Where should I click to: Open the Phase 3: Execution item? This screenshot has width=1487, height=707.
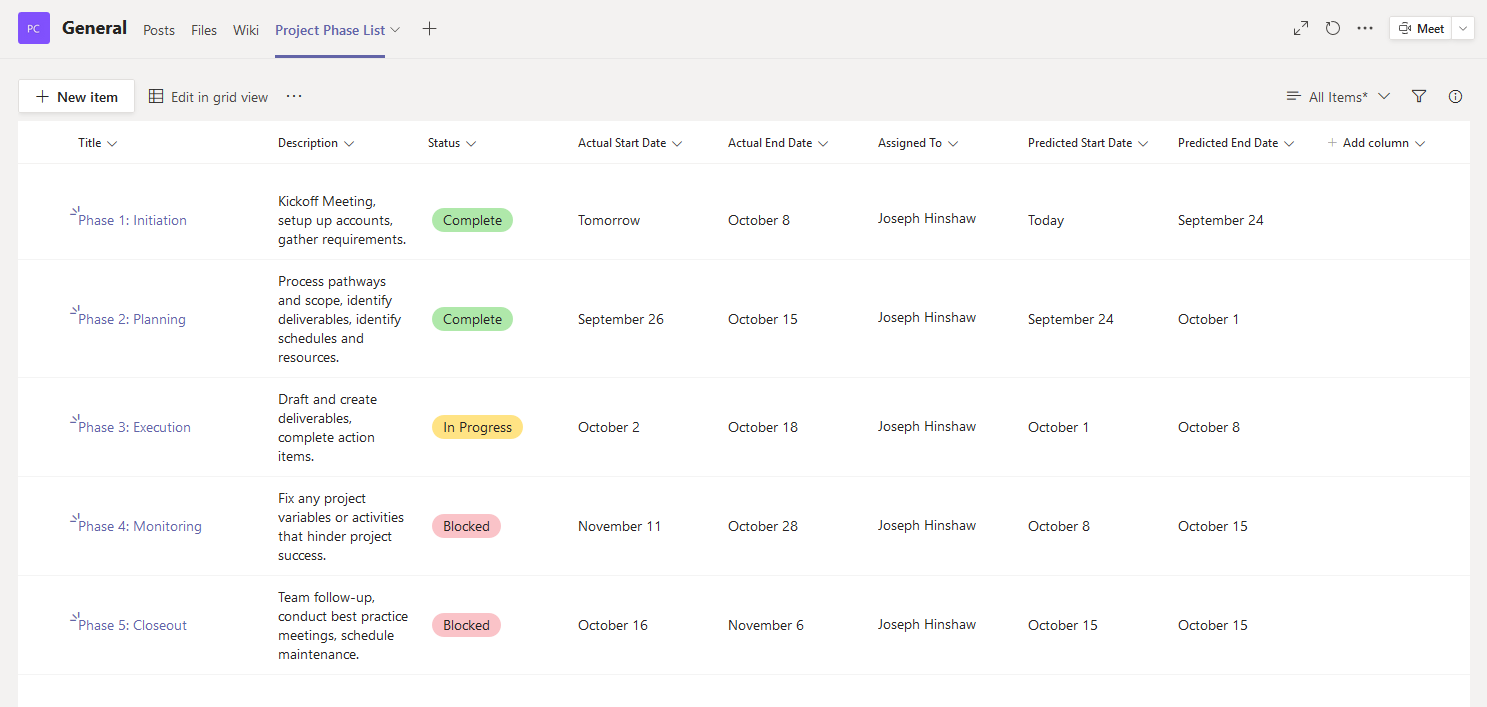click(134, 427)
